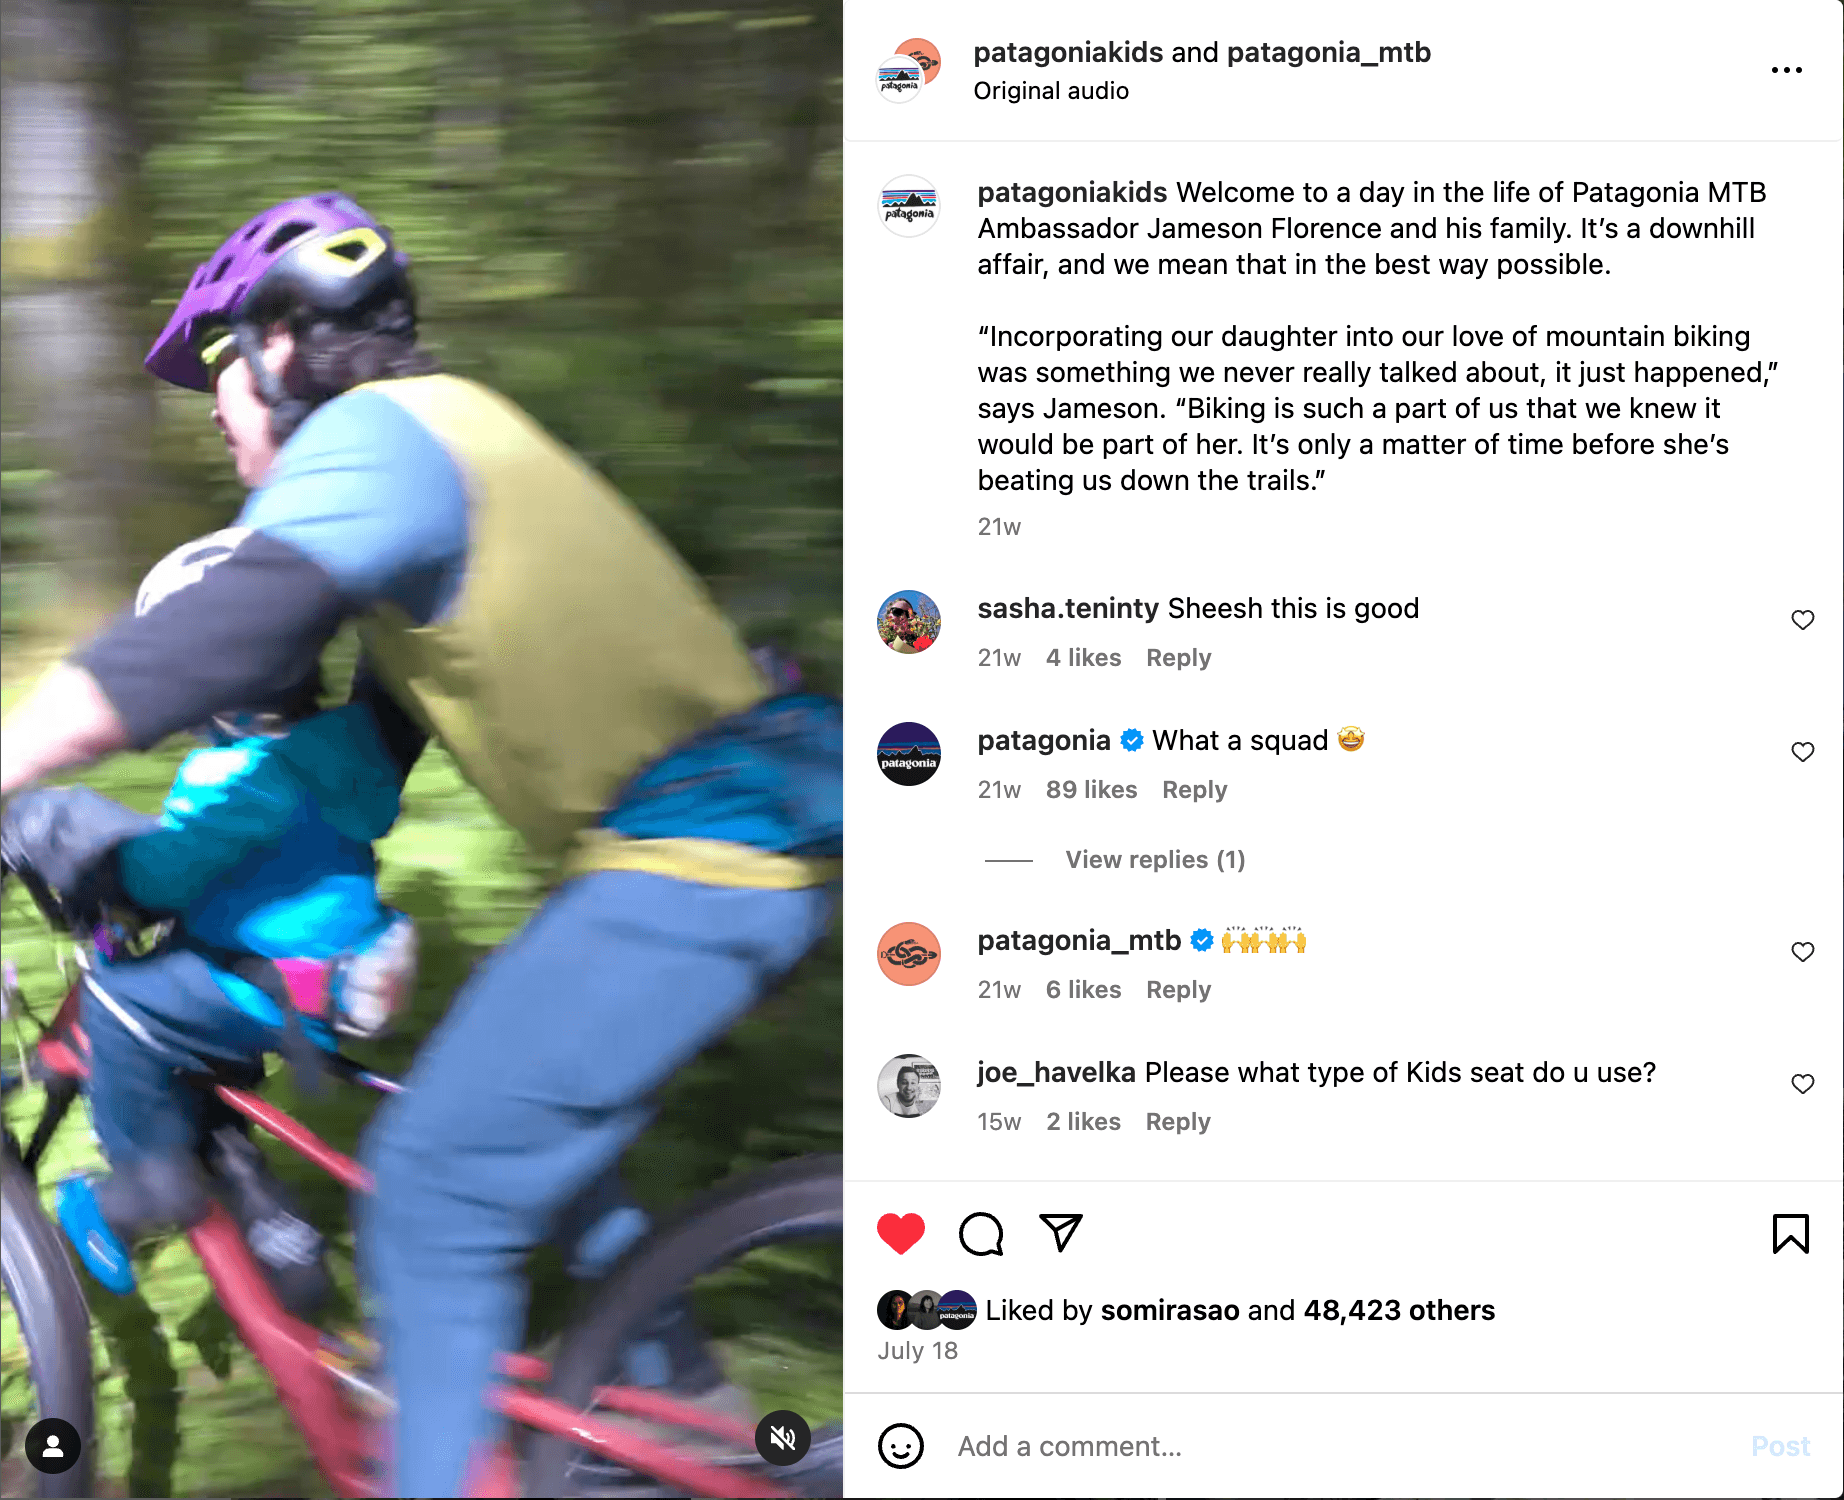This screenshot has width=1844, height=1500.
Task: Like sasha.teninty's comment
Action: point(1802,620)
